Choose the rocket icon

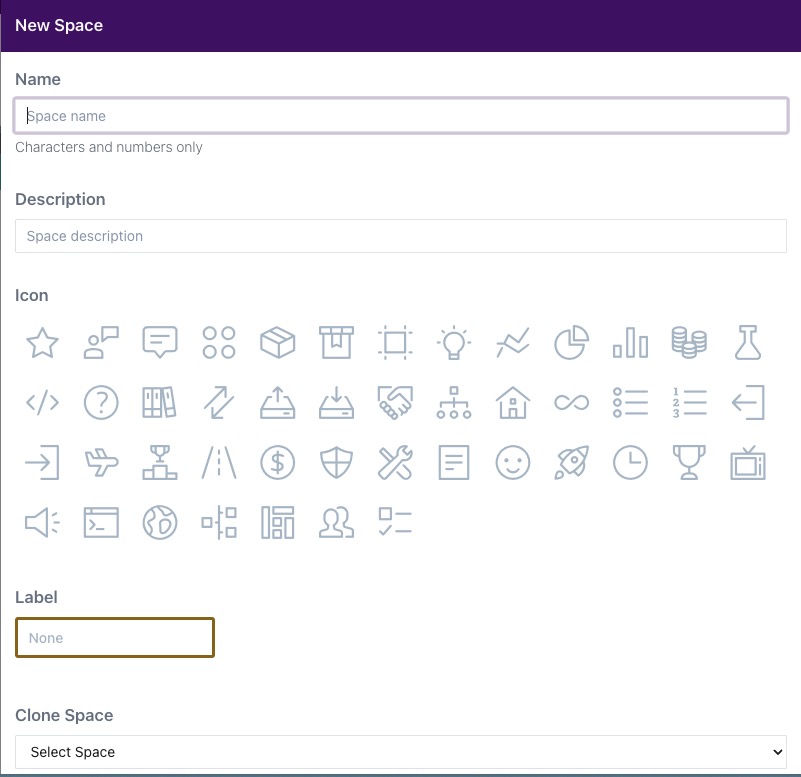pos(571,463)
